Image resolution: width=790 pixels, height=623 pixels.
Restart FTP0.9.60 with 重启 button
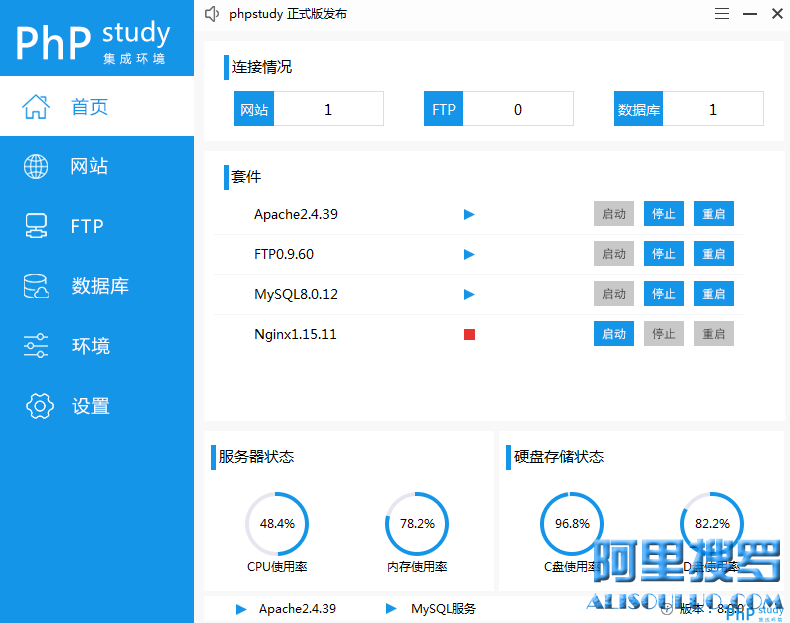pyautogui.click(x=713, y=253)
